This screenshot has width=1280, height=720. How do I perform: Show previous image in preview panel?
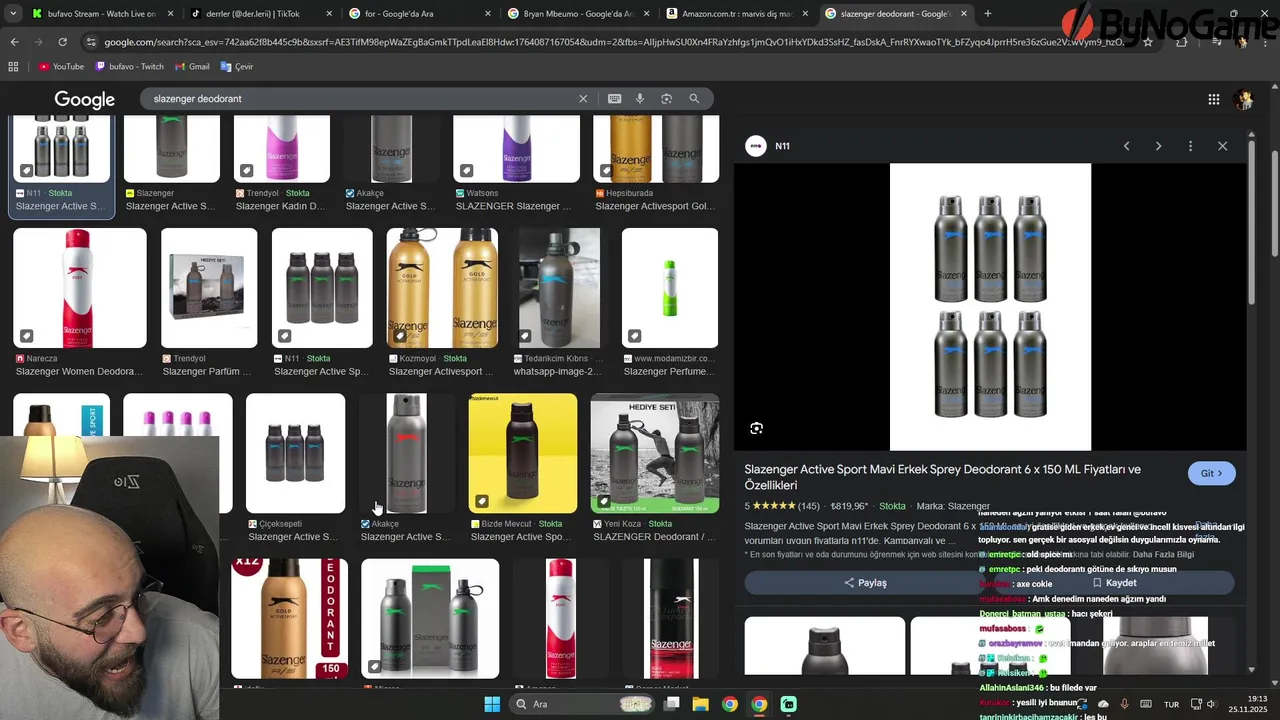(x=1126, y=146)
